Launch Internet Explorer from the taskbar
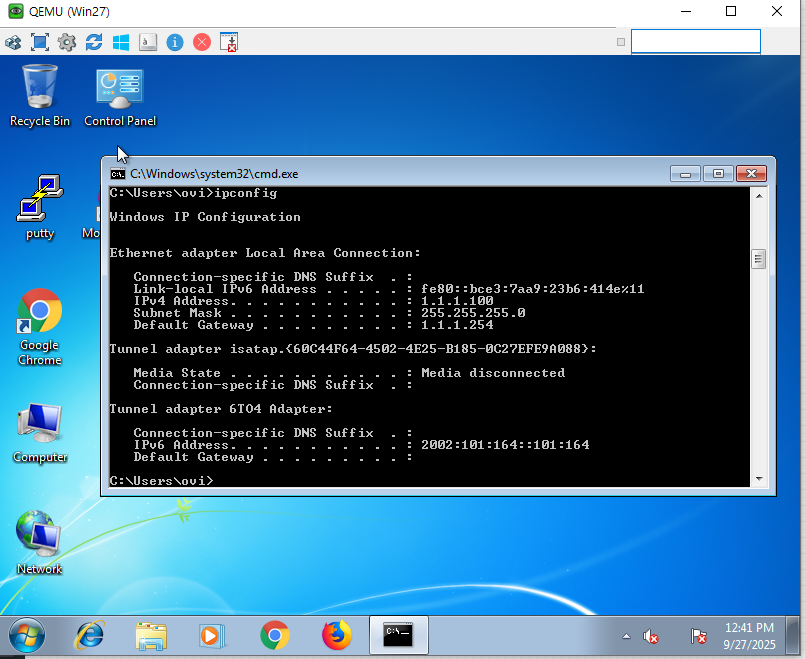The image size is (805, 659). (90, 635)
